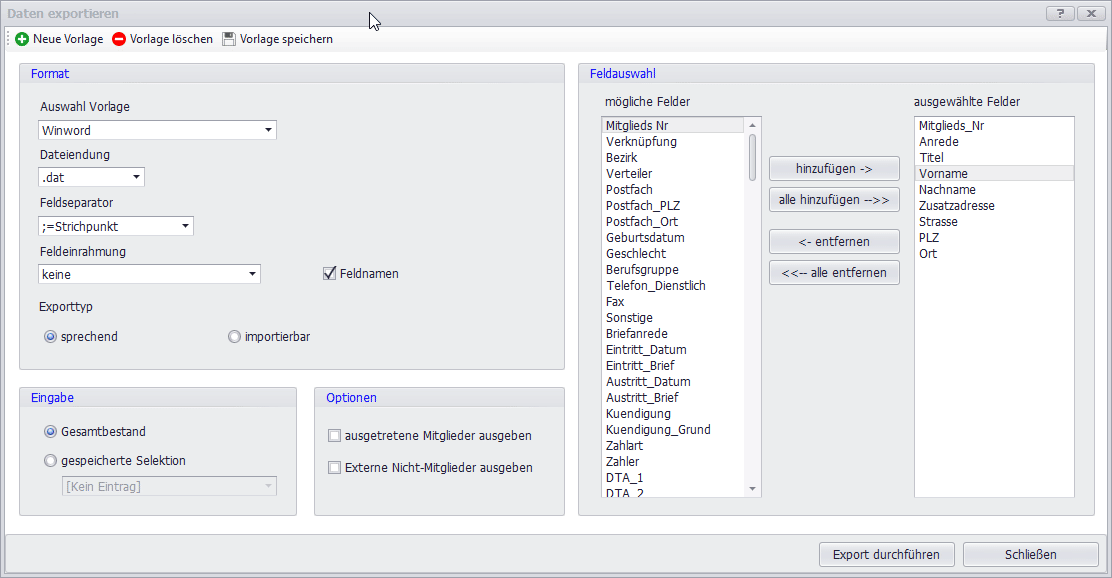
Task: Open the Auswahl Vorlage dropdown
Action: click(268, 130)
